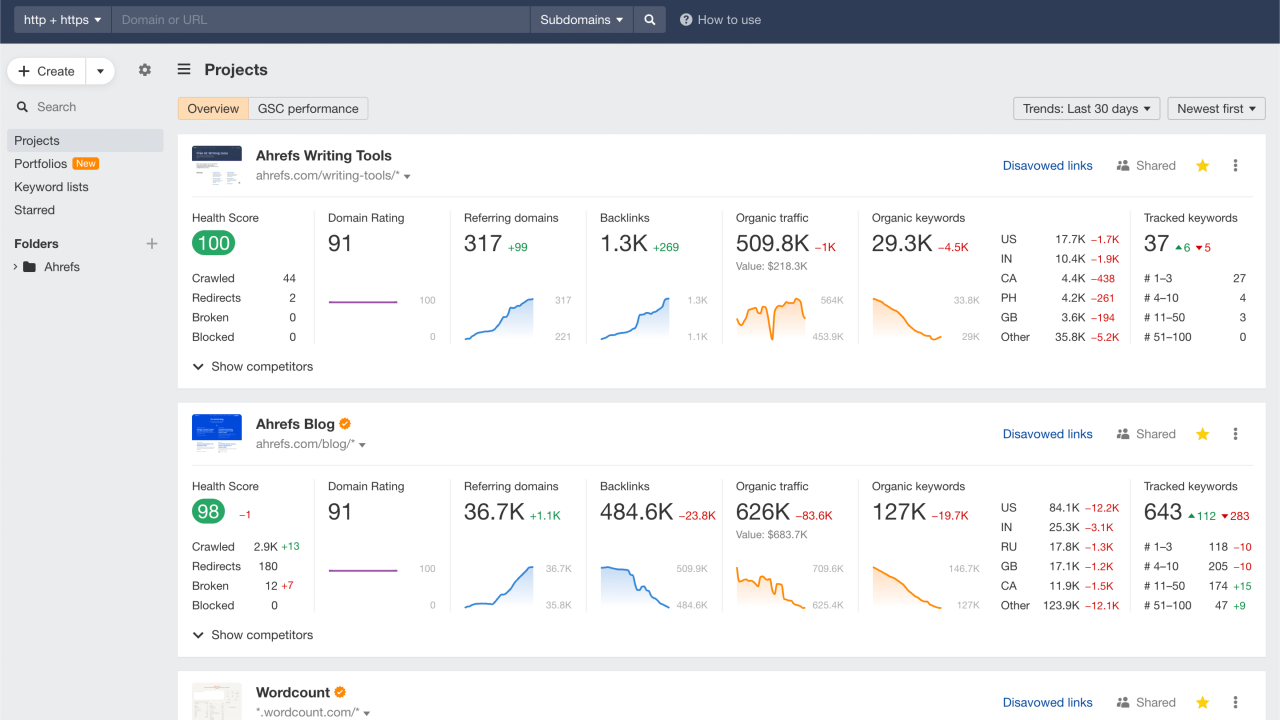The width and height of the screenshot is (1280, 720).
Task: Toggle the favorite star on Wordcount
Action: [x=1202, y=702]
